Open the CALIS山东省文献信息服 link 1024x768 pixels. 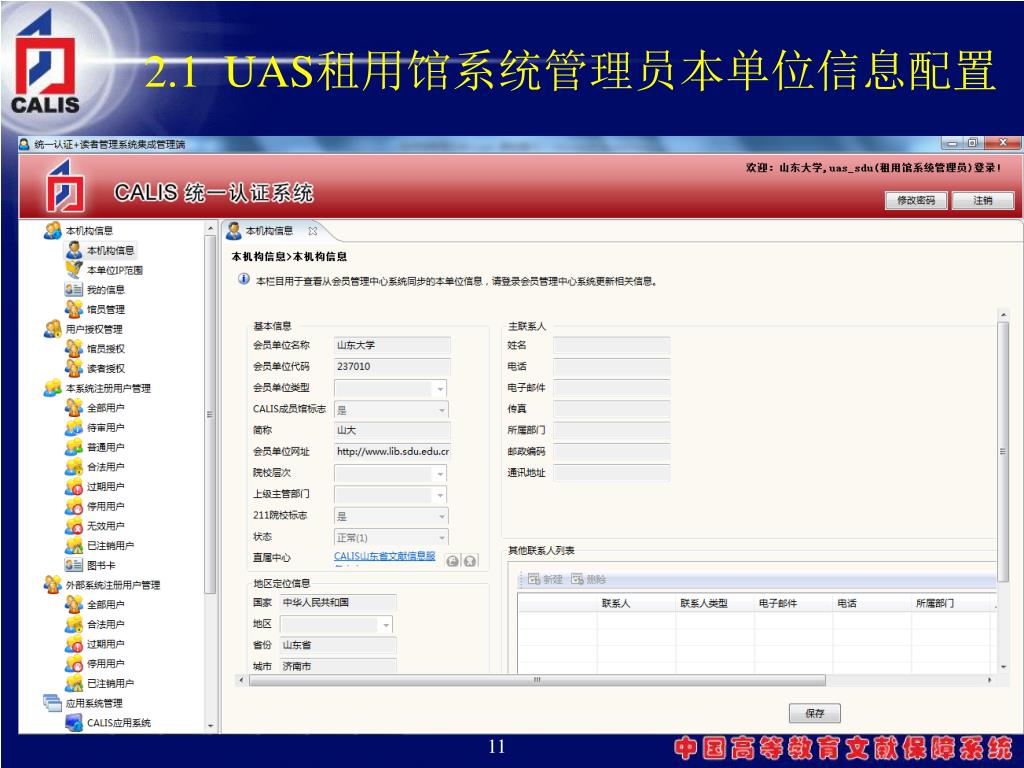(x=384, y=556)
